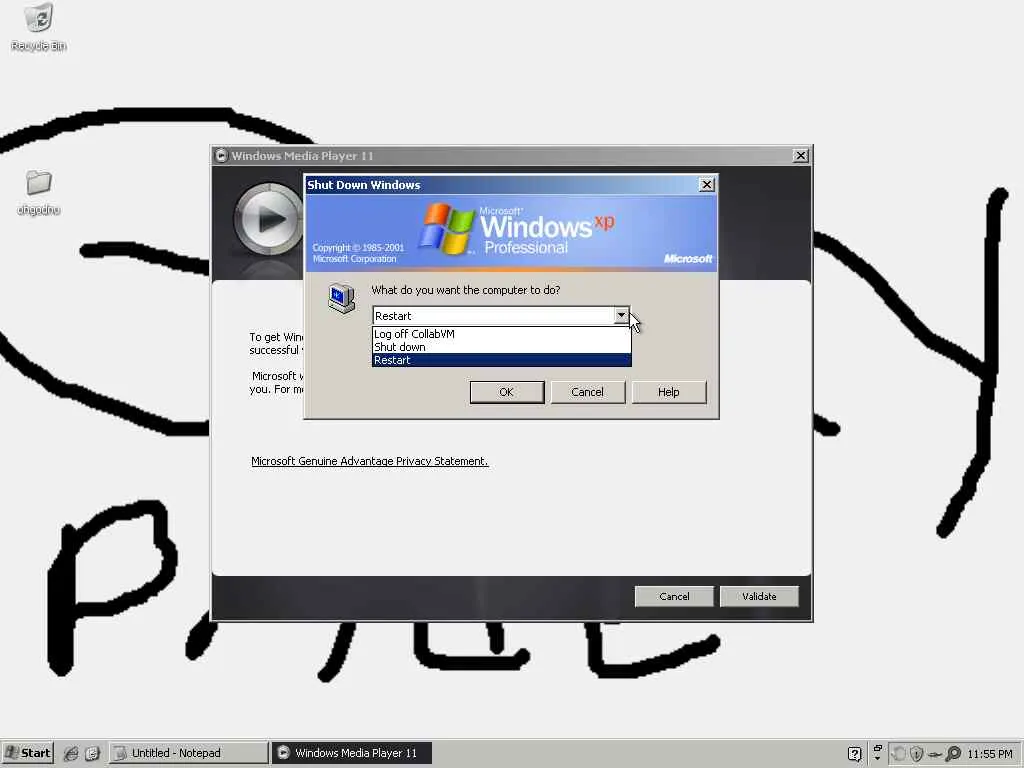
Task: Click Windows Media Player 11 taskbar button
Action: [351, 753]
